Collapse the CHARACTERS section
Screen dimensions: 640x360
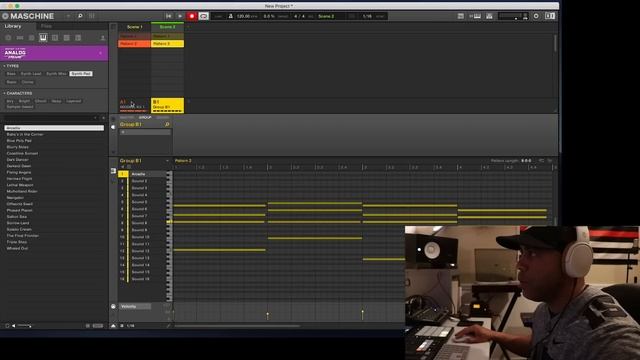(x=18, y=93)
